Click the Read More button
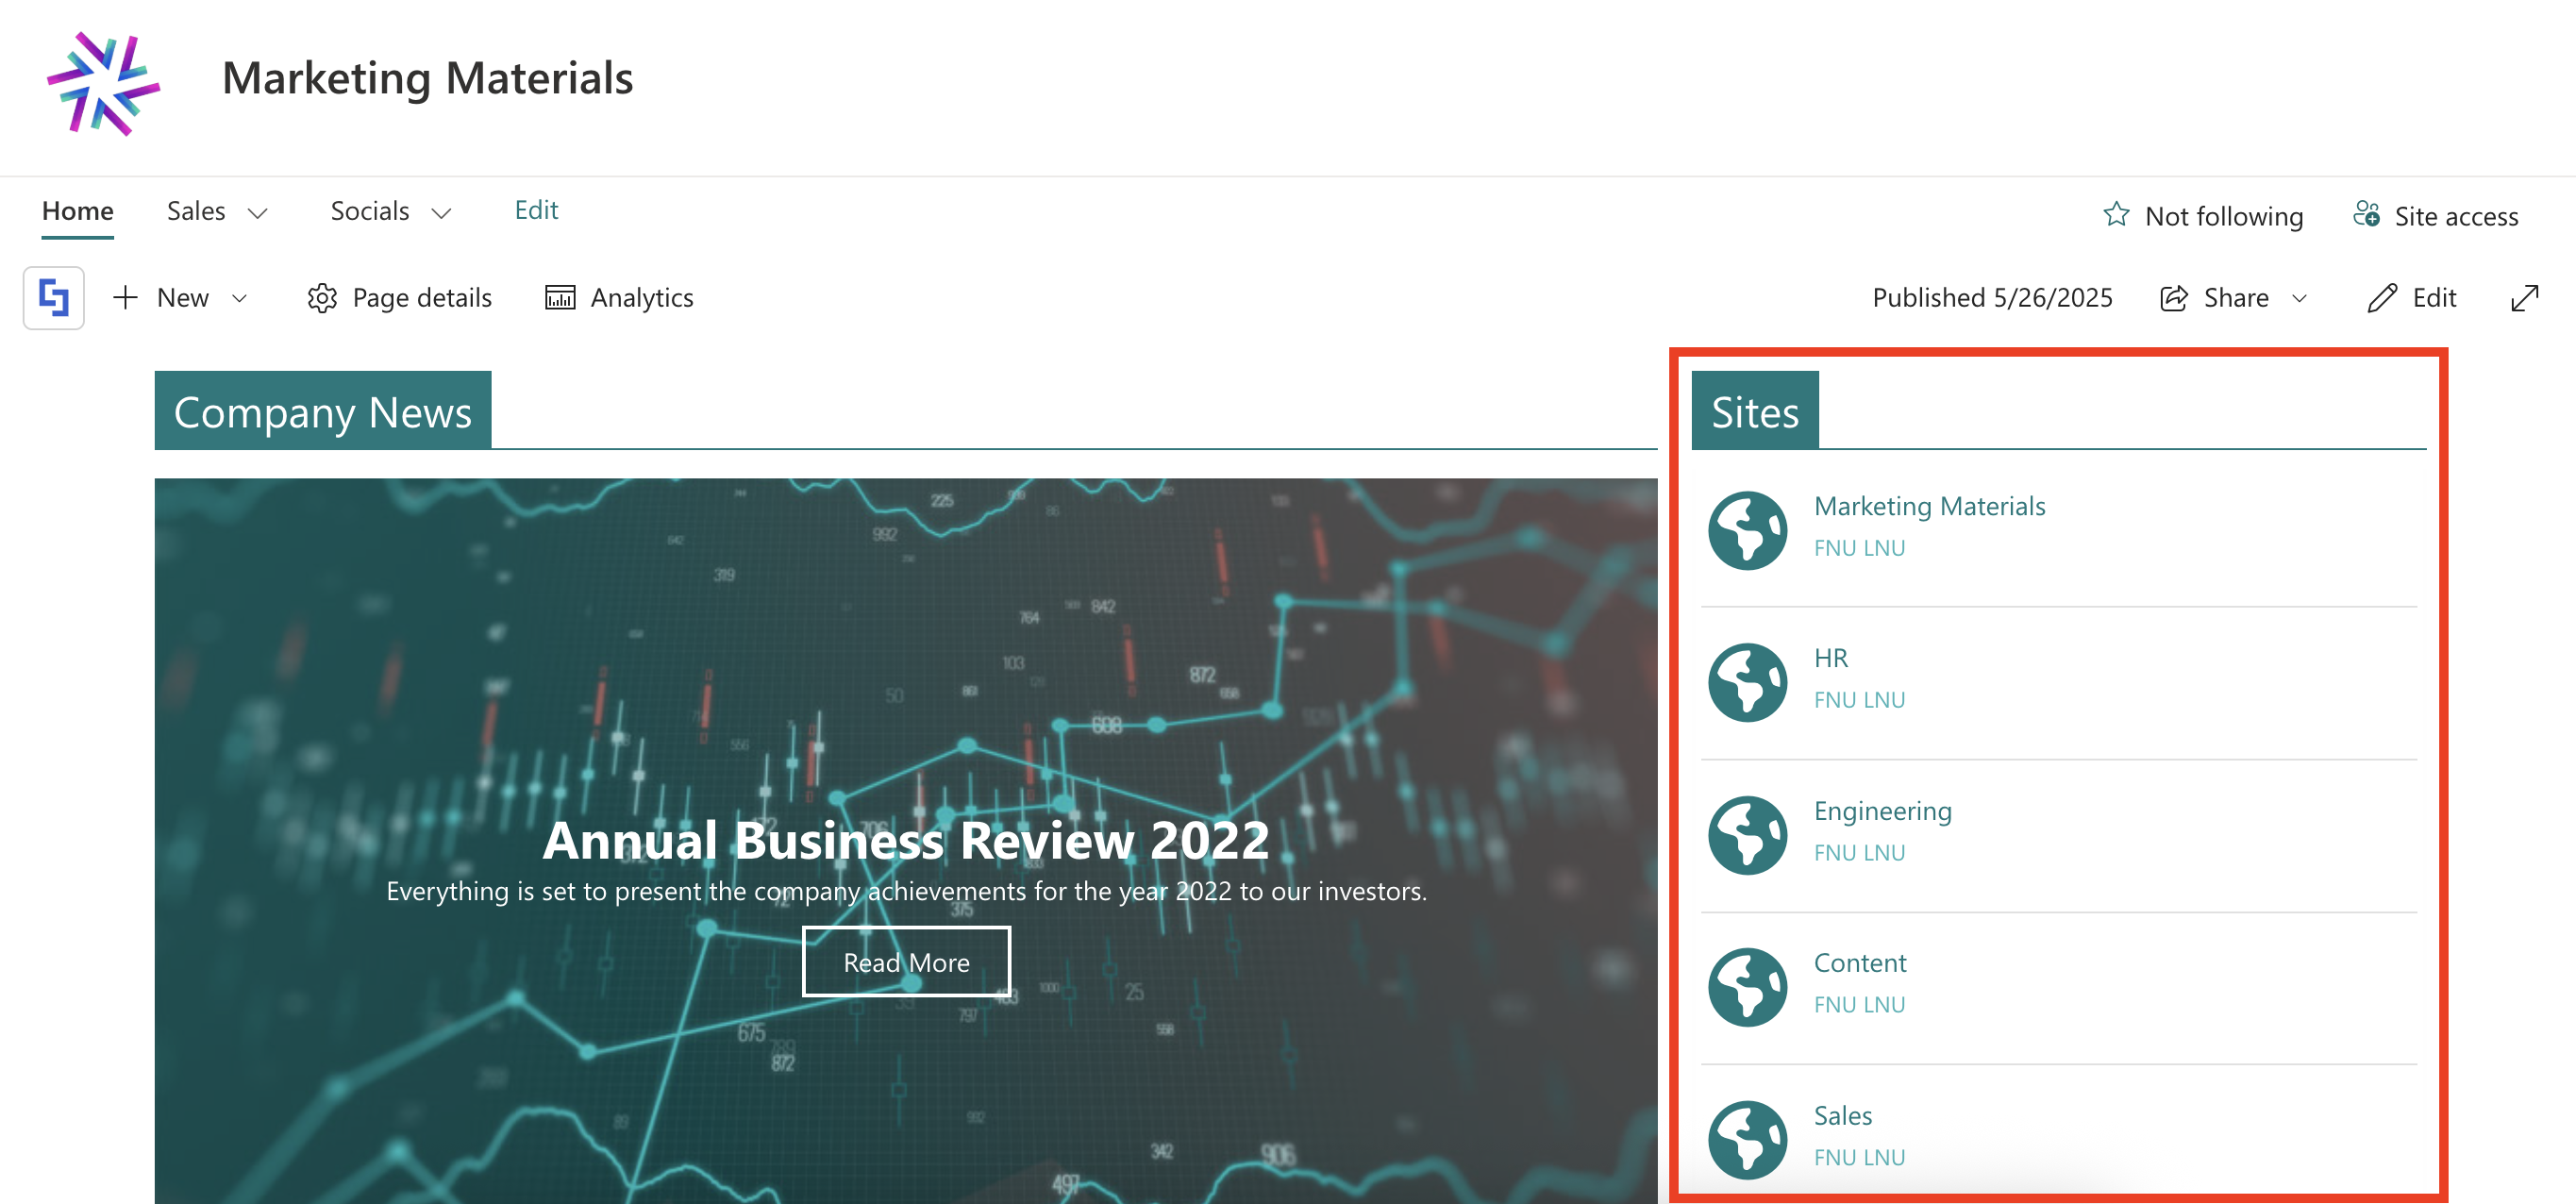The image size is (2576, 1204). click(905, 961)
